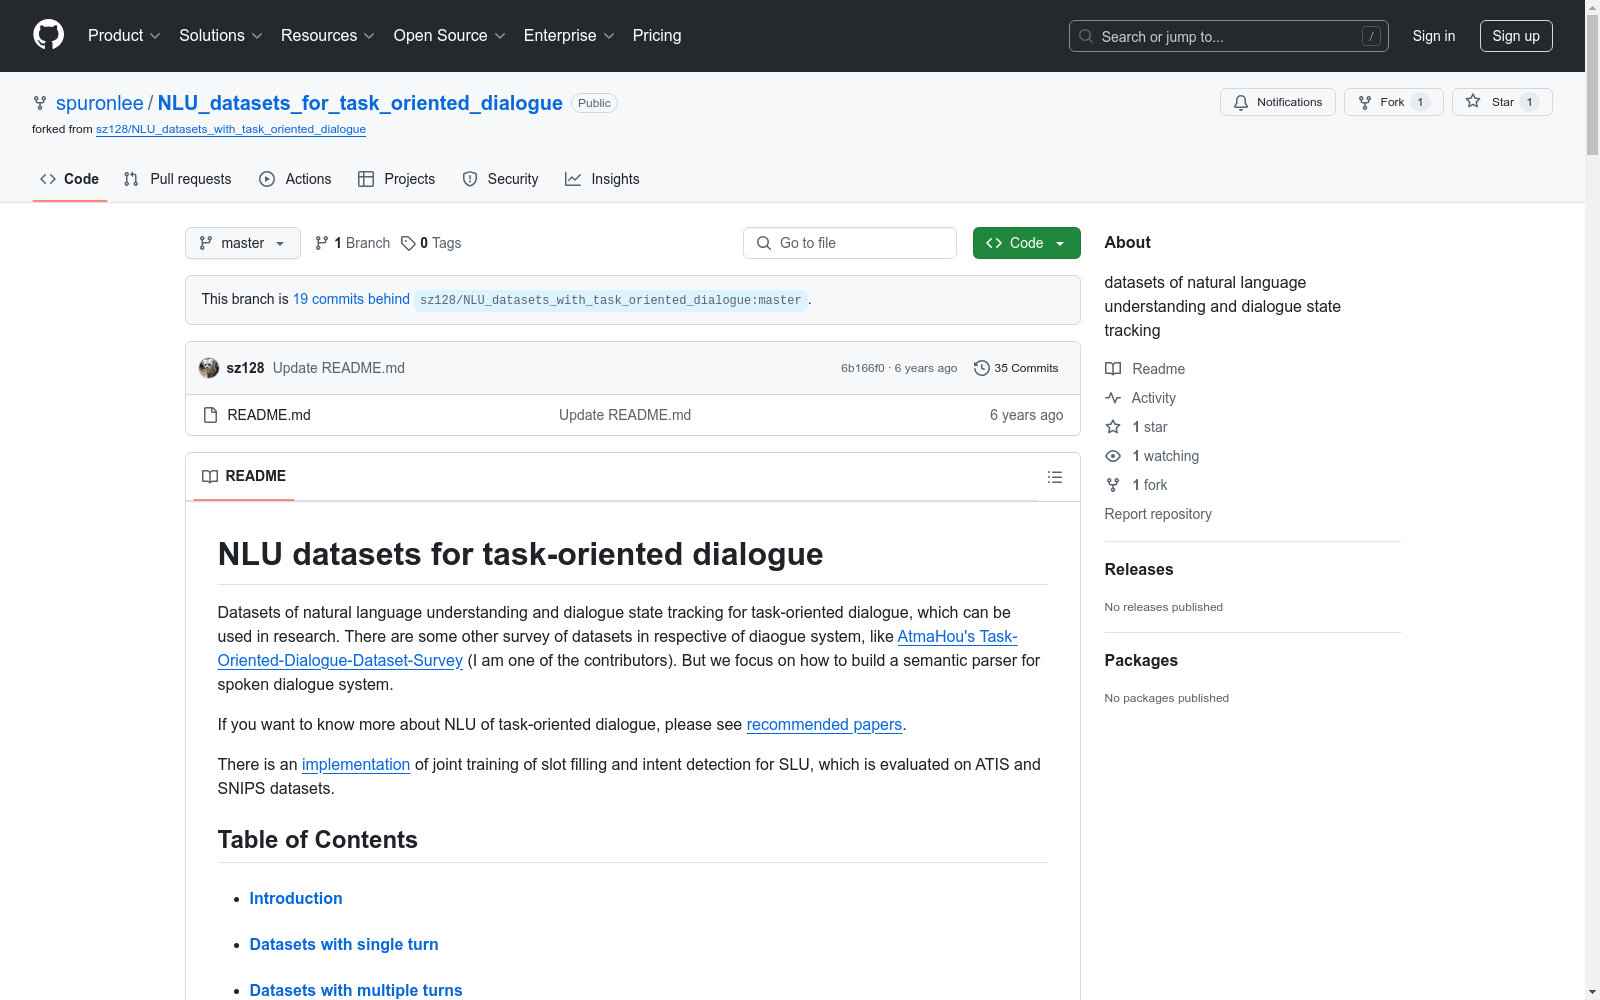
Task: Click the book icon beside README heading
Action: coord(210,476)
